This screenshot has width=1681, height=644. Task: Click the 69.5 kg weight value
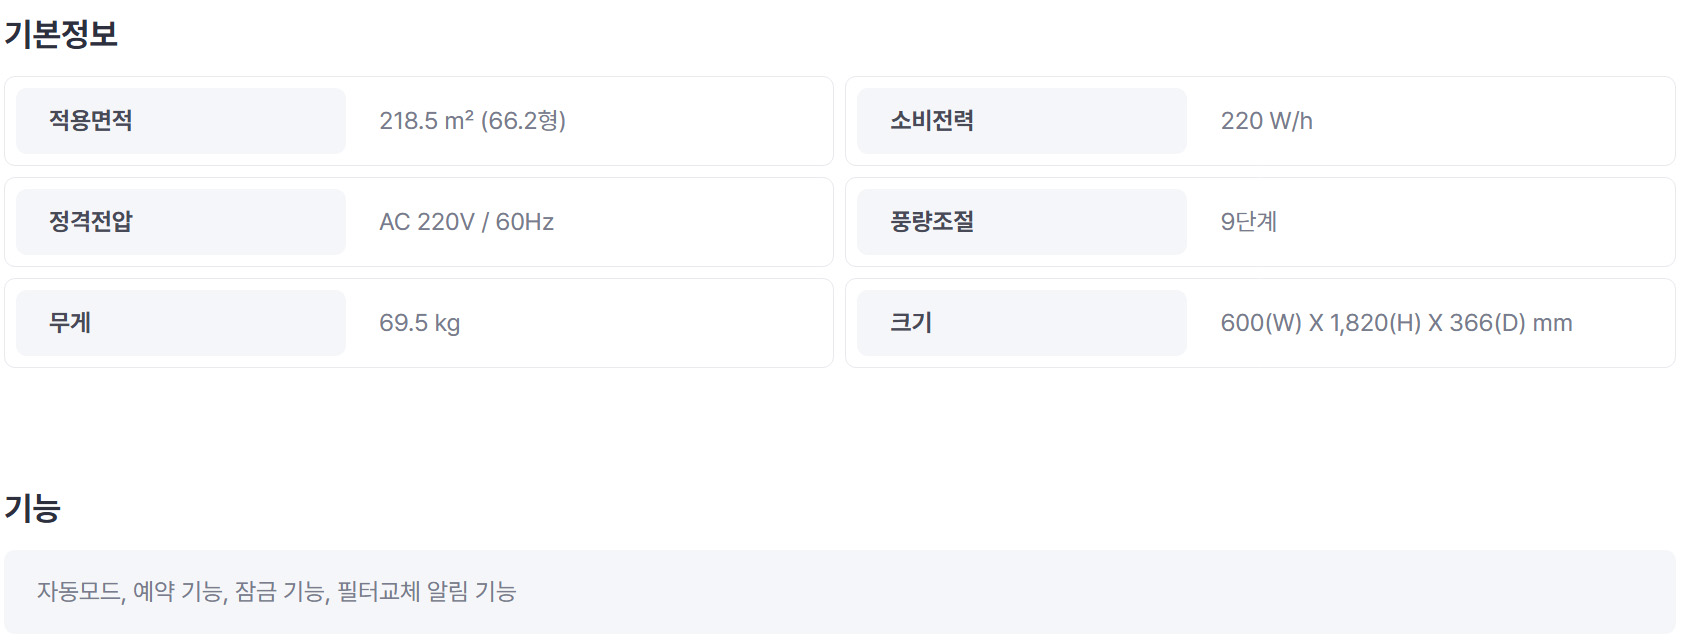coord(419,323)
